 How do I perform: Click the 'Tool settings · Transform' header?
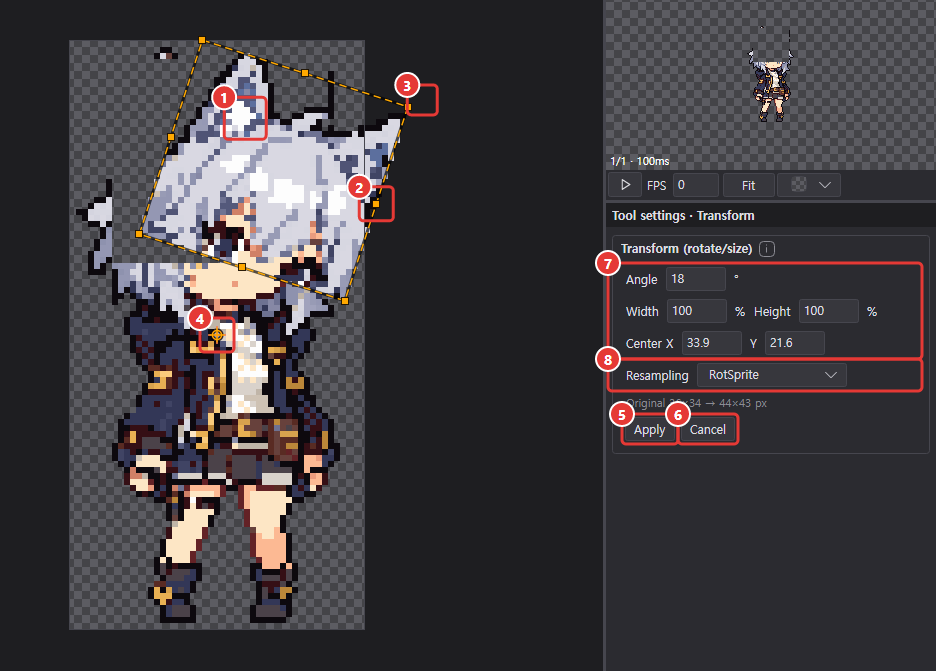(x=683, y=216)
